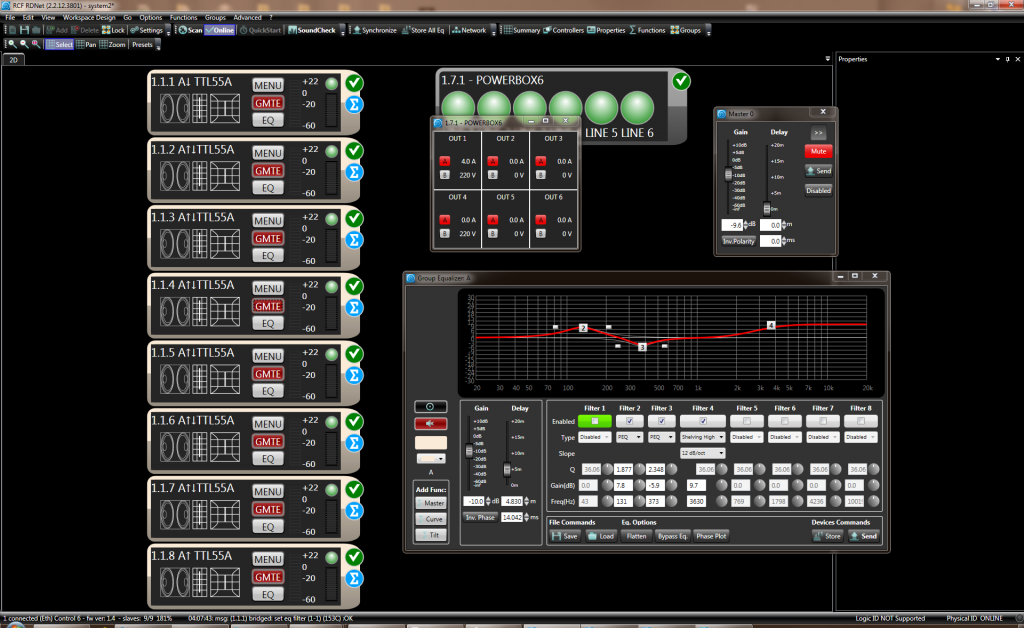1024x628 pixels.
Task: Click the sigma icon on 1.1.3 TTL55A
Action: click(x=355, y=240)
